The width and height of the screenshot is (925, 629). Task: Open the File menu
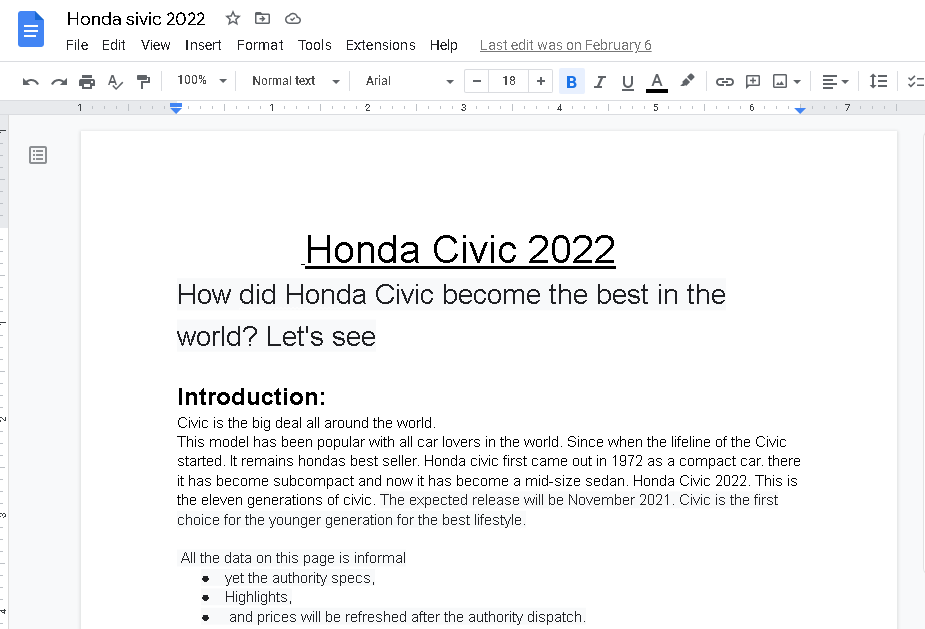pos(77,45)
